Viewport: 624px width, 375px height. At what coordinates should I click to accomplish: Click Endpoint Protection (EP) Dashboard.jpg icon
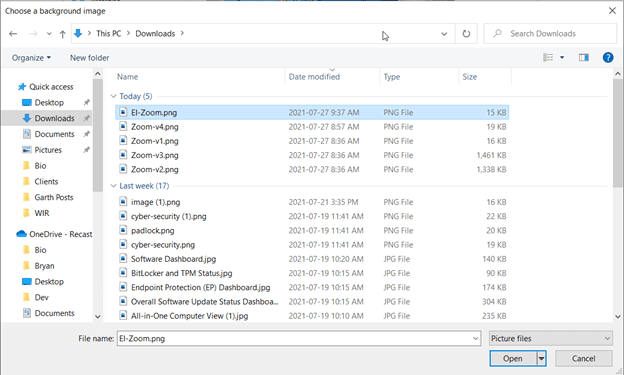pyautogui.click(x=123, y=287)
